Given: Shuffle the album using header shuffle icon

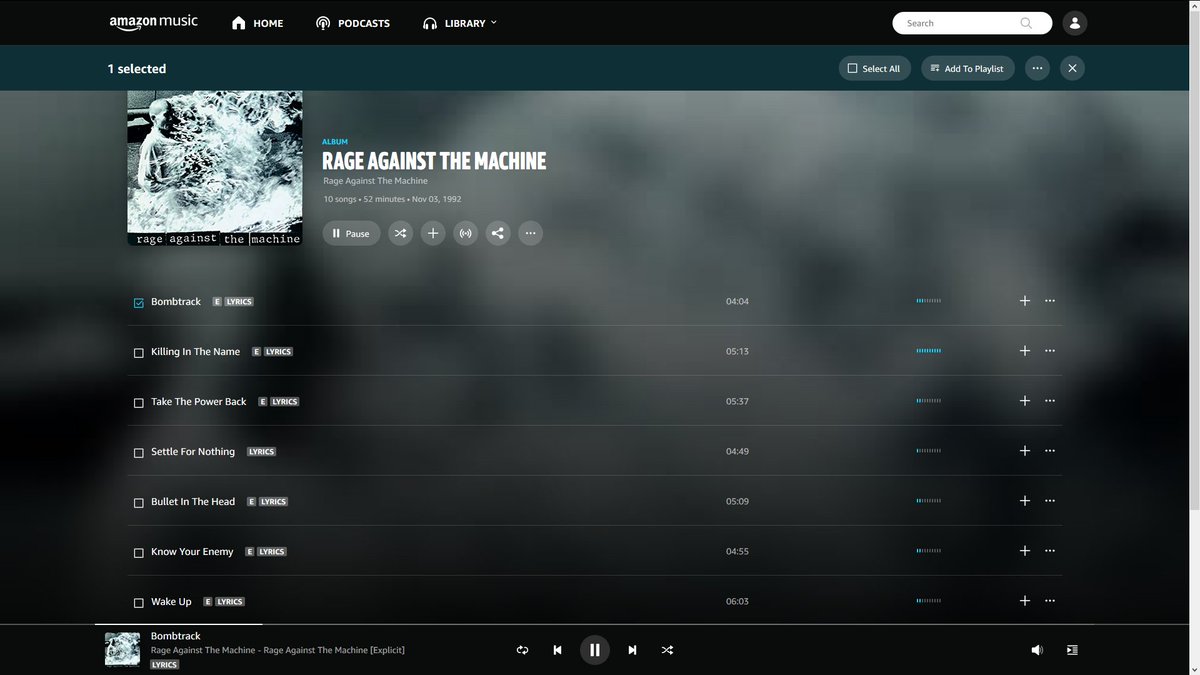Looking at the screenshot, I should click(x=400, y=233).
